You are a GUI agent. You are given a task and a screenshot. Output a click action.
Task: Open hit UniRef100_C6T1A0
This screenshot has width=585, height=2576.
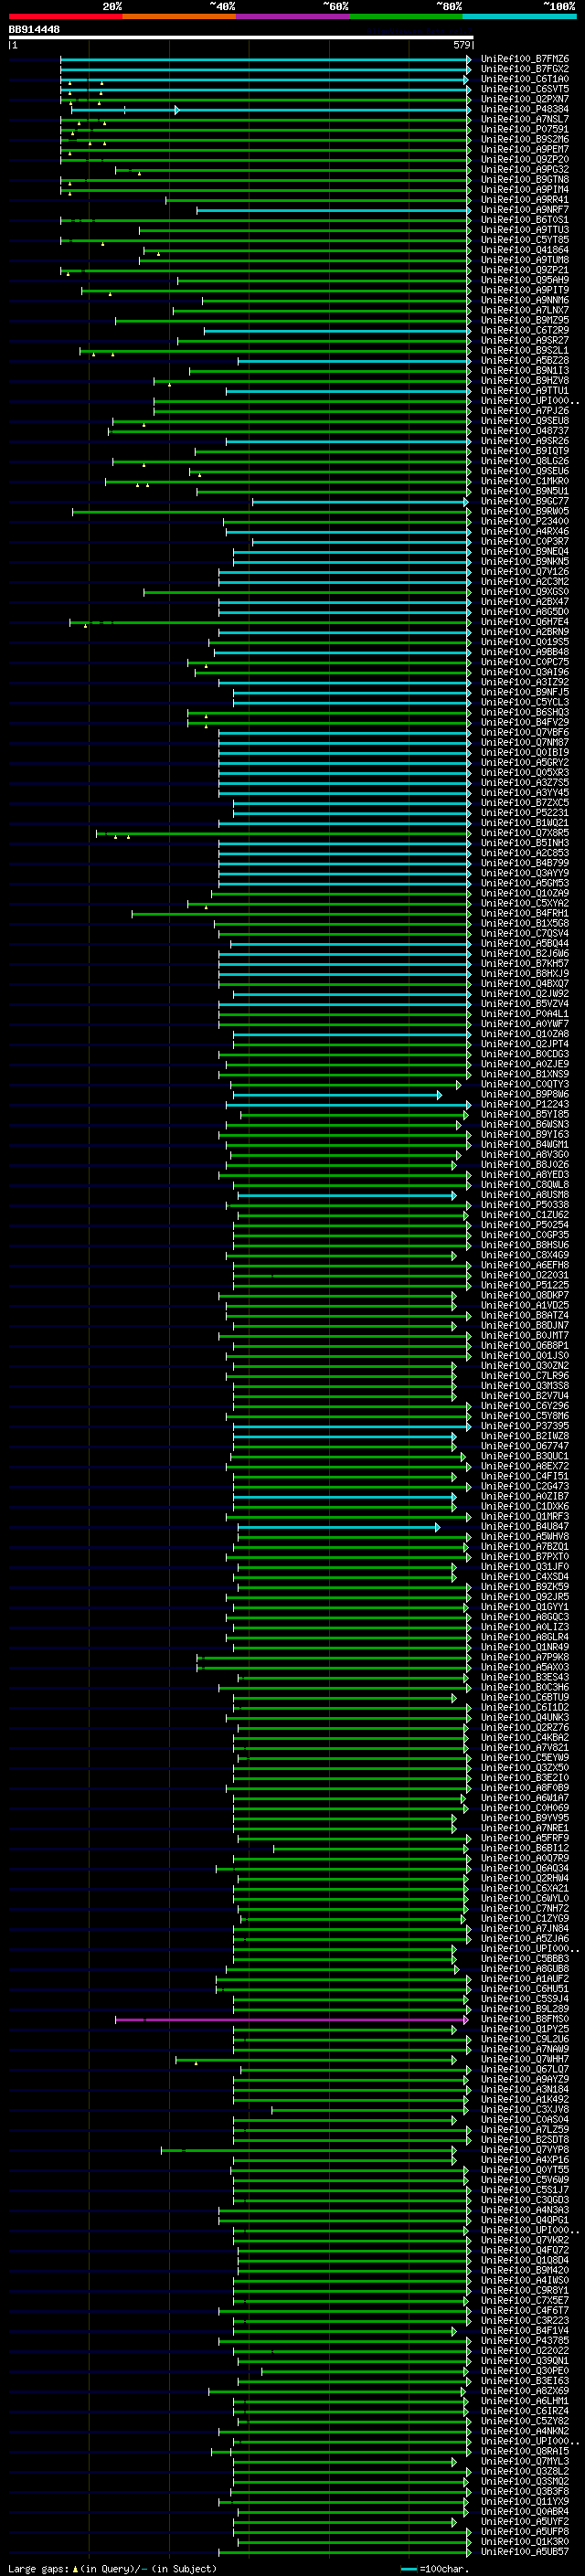coord(524,79)
